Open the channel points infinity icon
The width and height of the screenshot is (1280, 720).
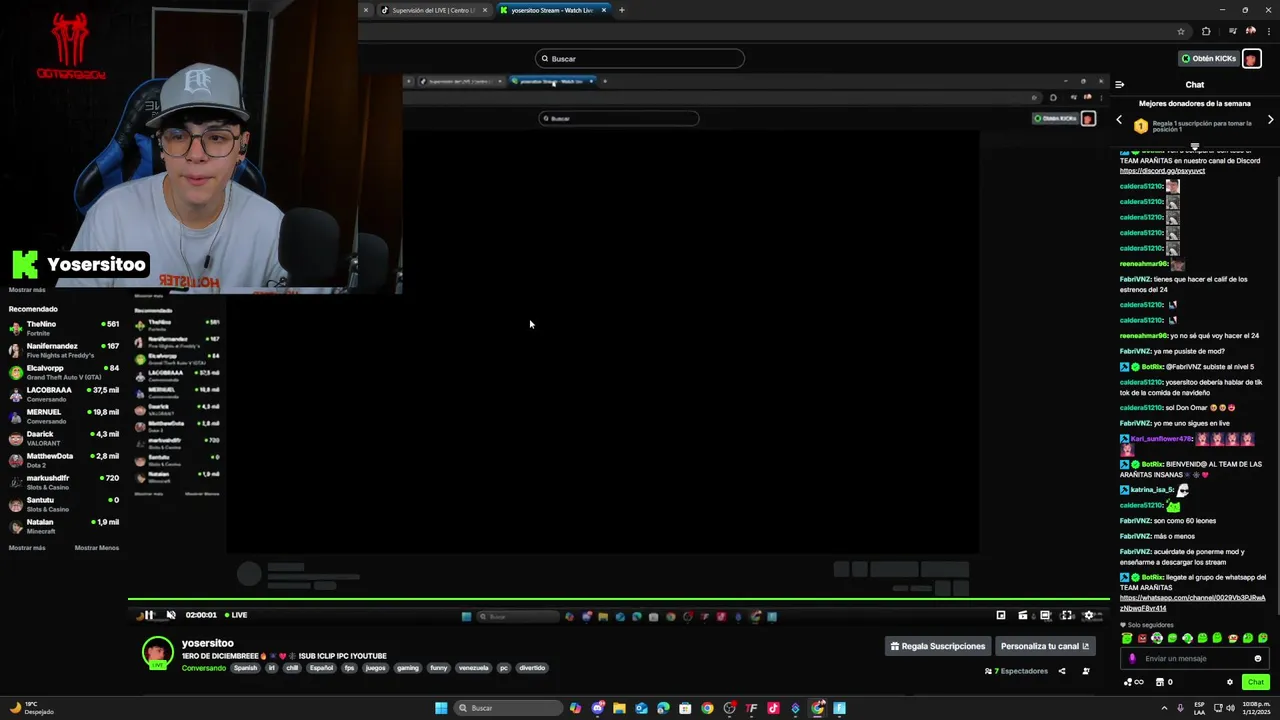point(1133,682)
